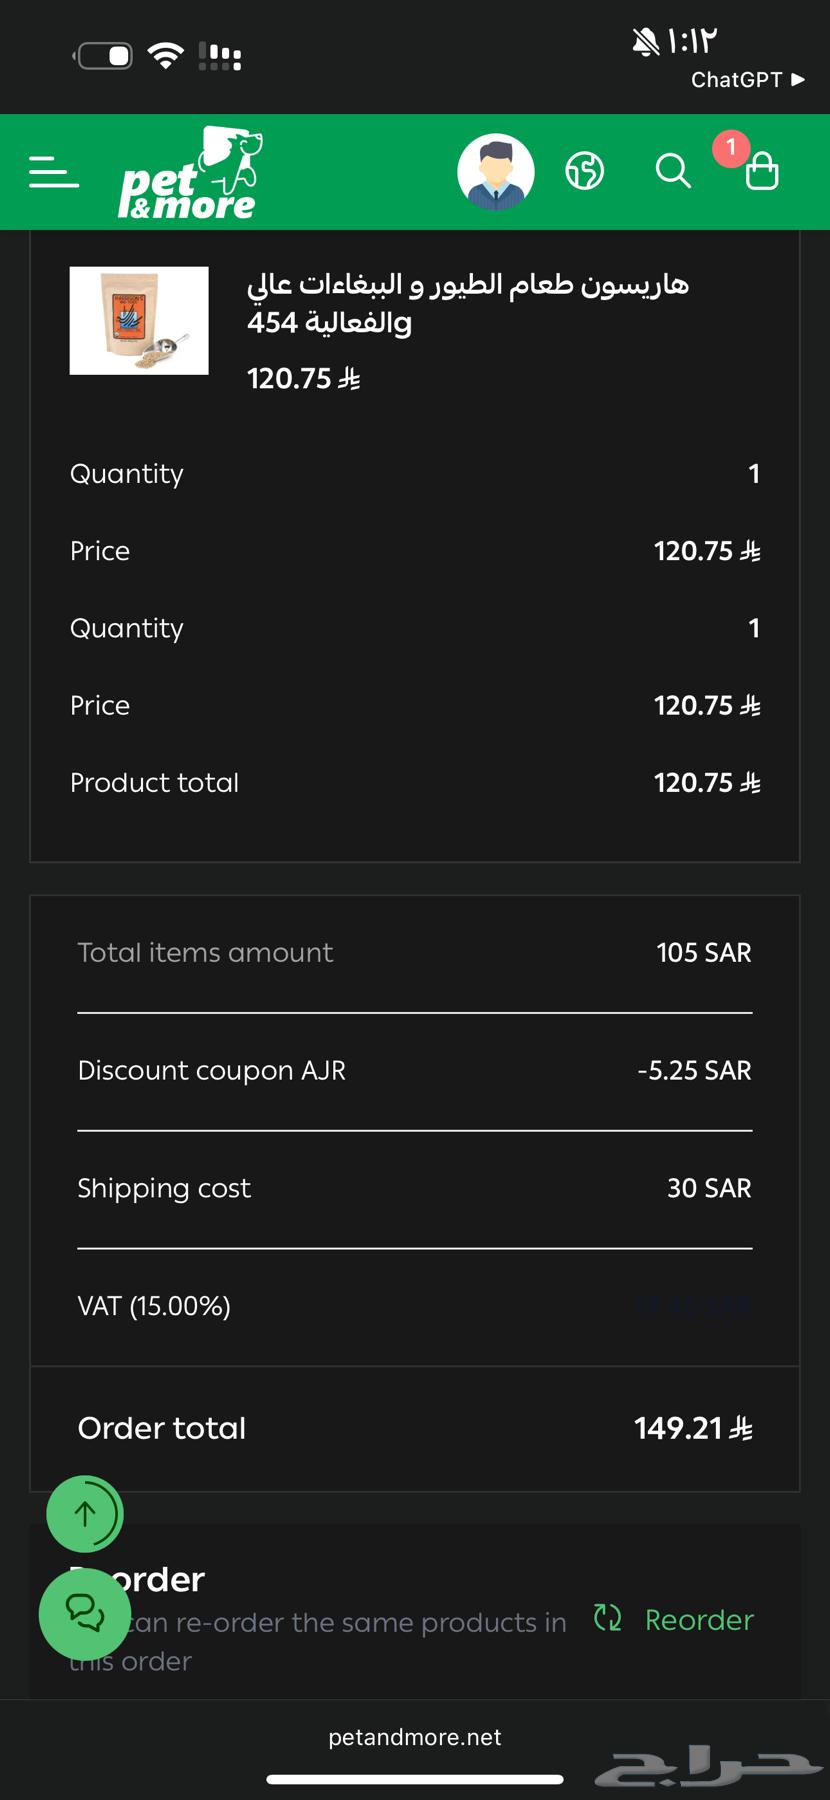830x1800 pixels.
Task: Open the Arabic product title link
Action: (x=468, y=303)
